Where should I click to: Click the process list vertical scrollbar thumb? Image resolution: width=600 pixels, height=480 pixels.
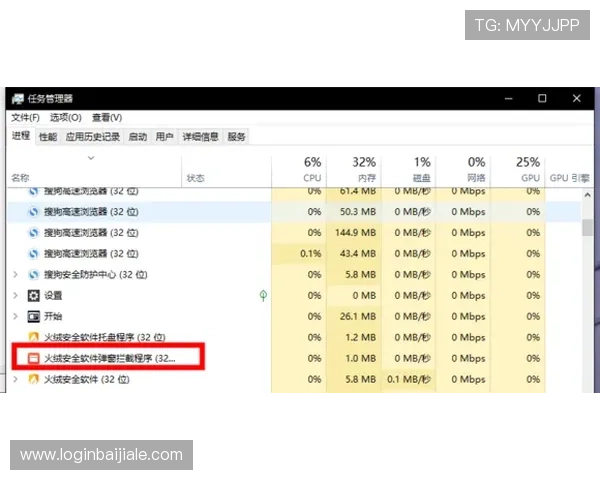click(x=587, y=227)
